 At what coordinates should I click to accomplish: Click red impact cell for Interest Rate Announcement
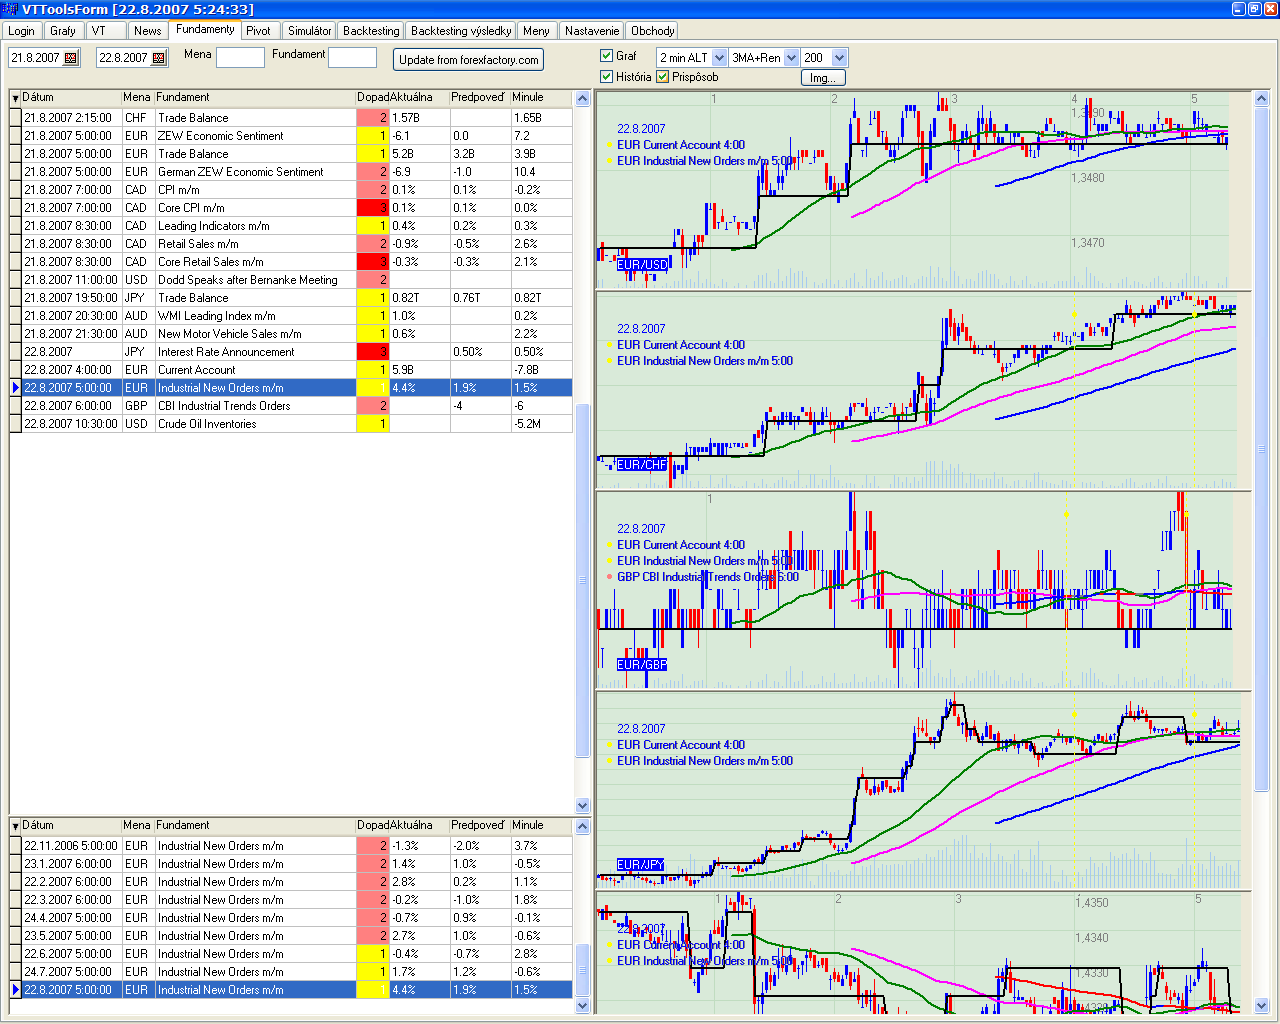pyautogui.click(x=372, y=352)
